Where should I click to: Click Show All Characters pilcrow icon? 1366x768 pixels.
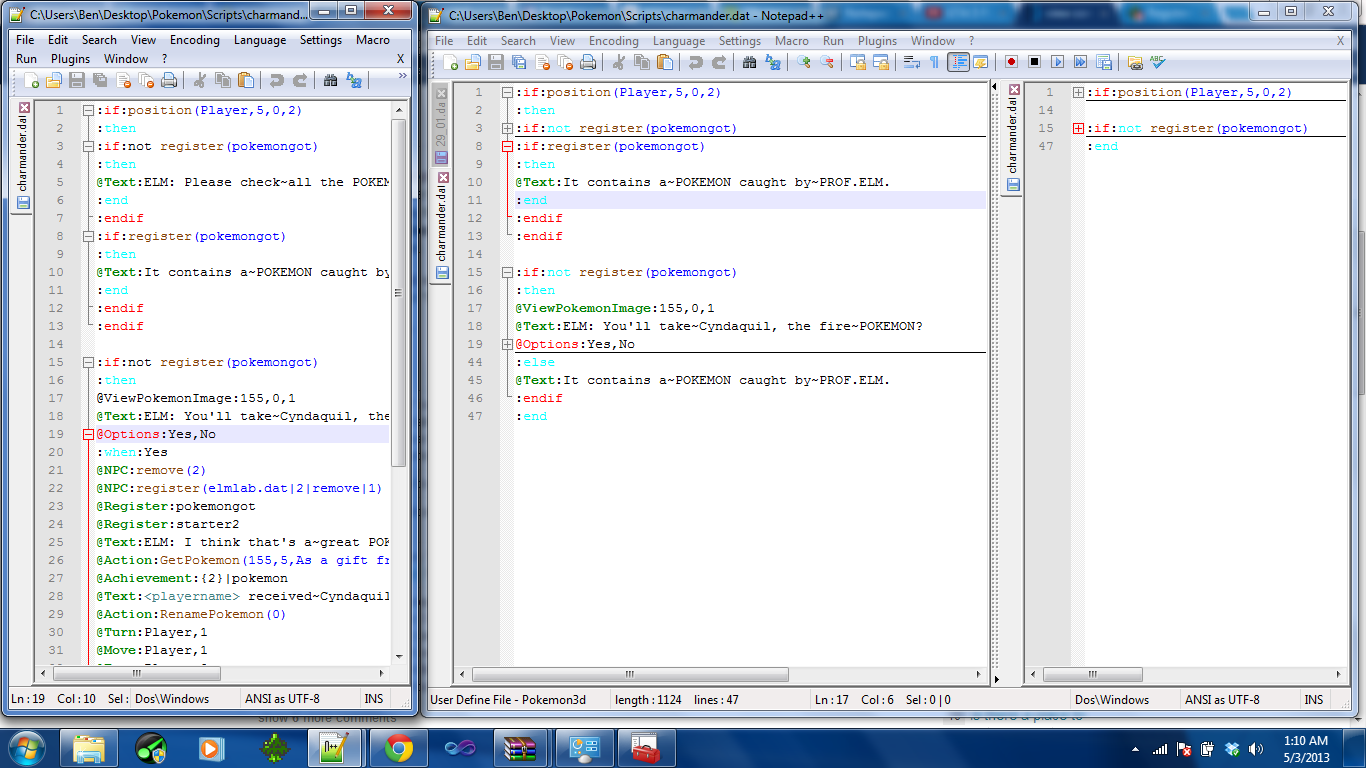[934, 62]
